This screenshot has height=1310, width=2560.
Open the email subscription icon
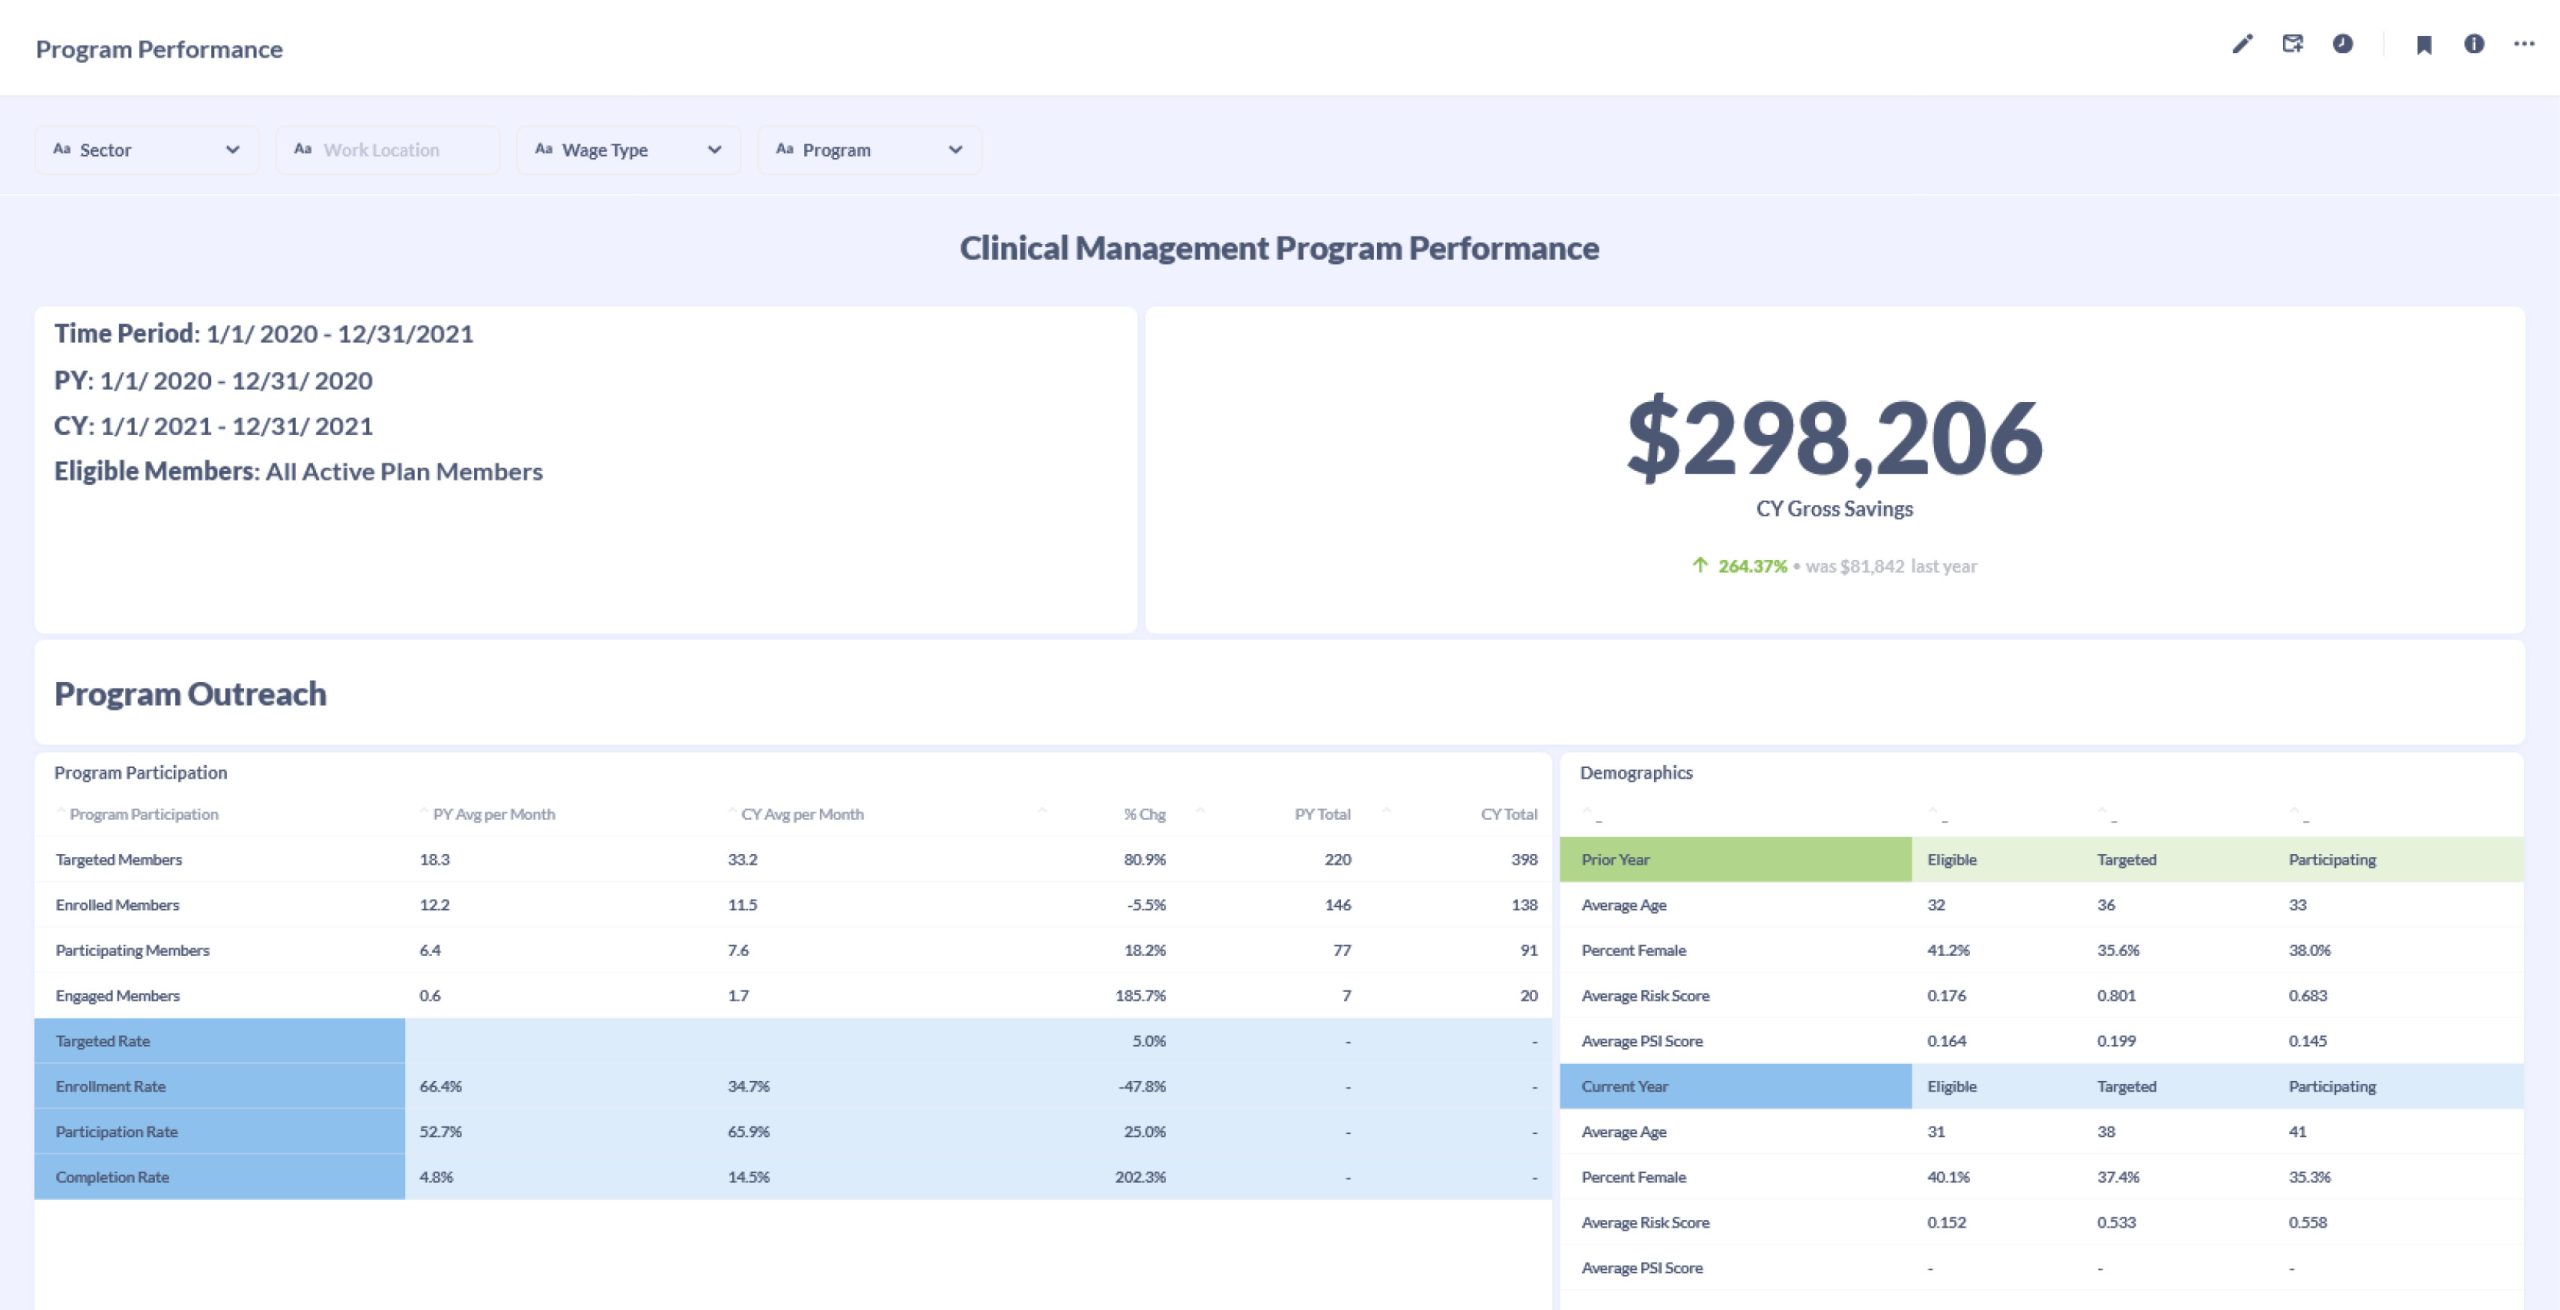pos(2293,44)
